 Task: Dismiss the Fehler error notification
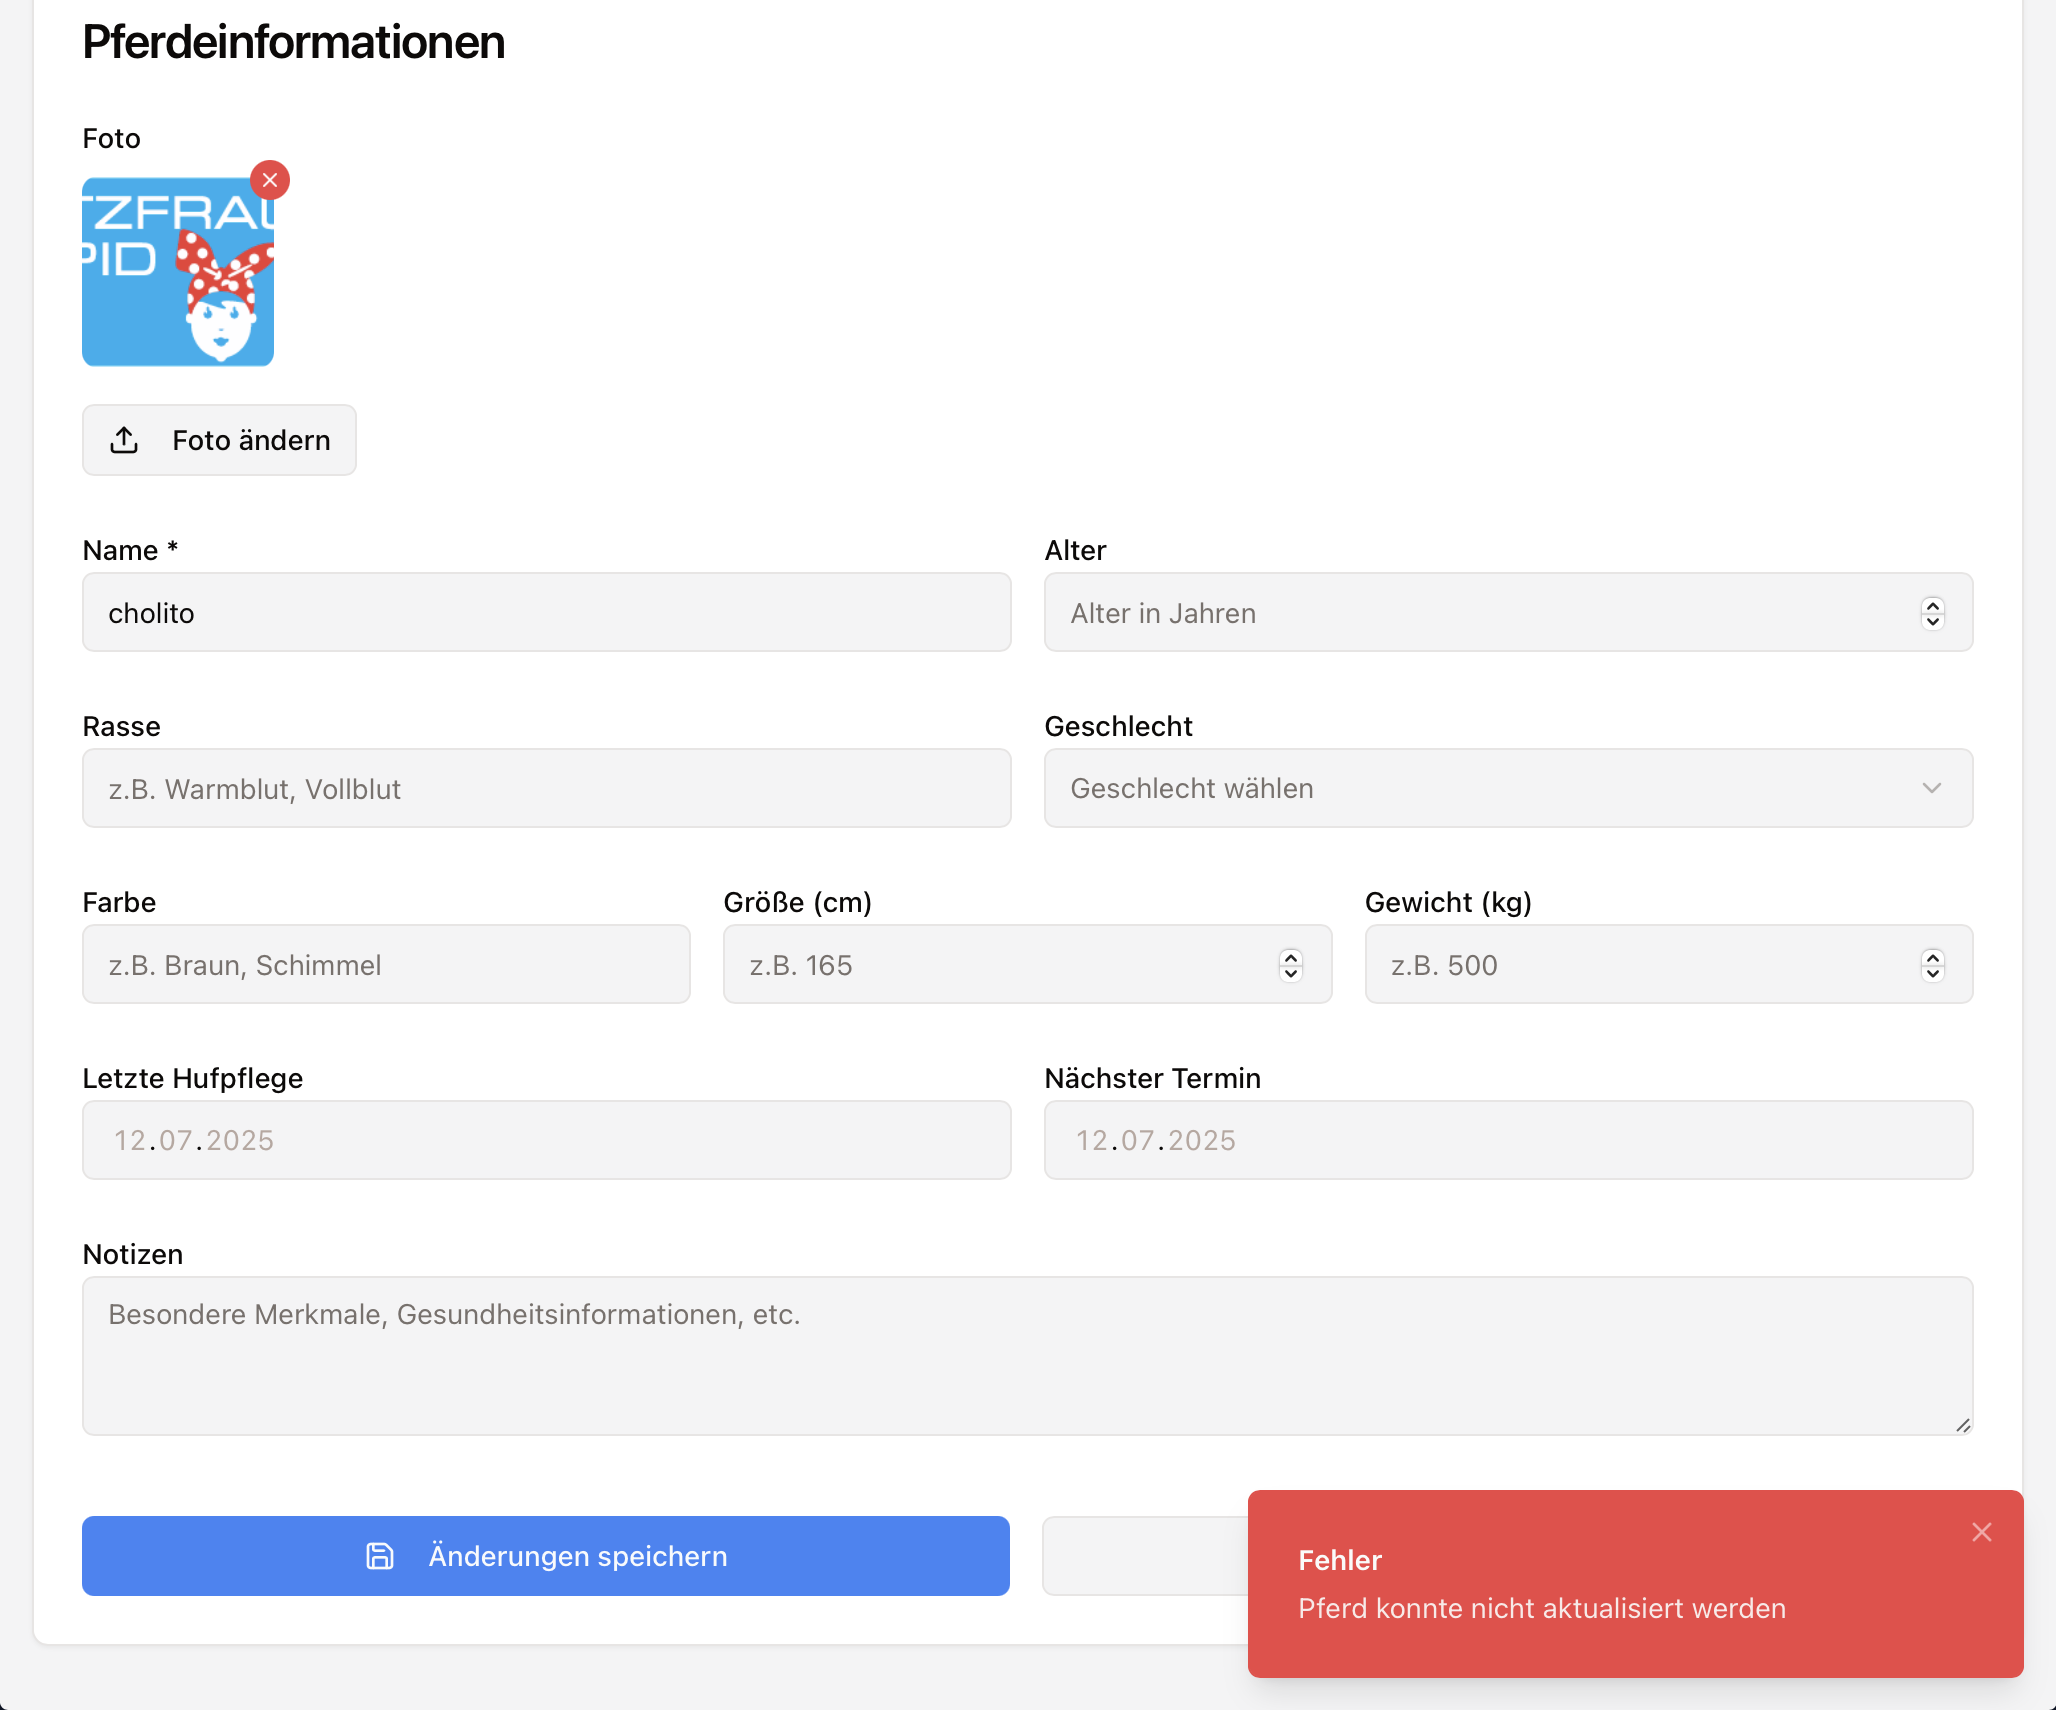tap(1982, 1532)
